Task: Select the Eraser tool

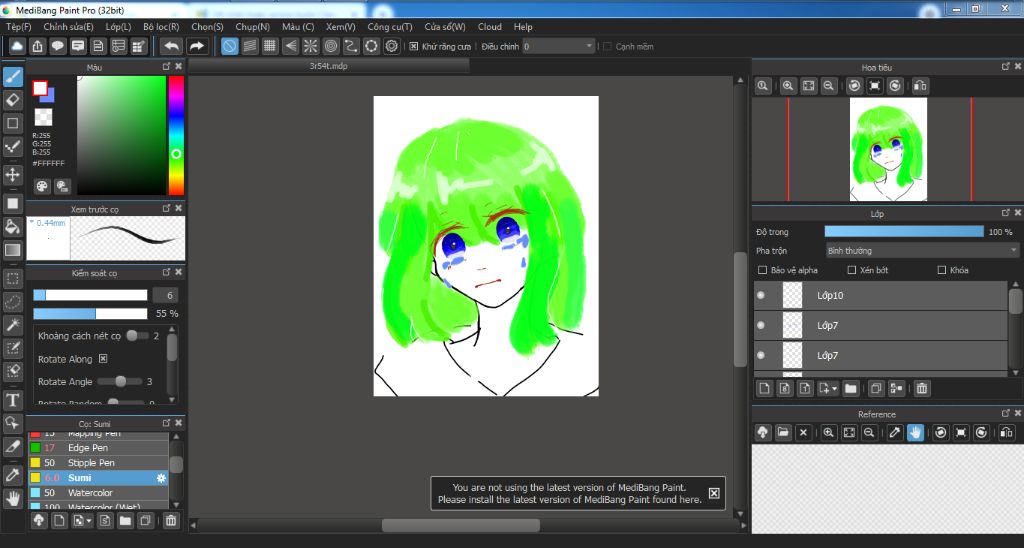Action: click(x=12, y=100)
